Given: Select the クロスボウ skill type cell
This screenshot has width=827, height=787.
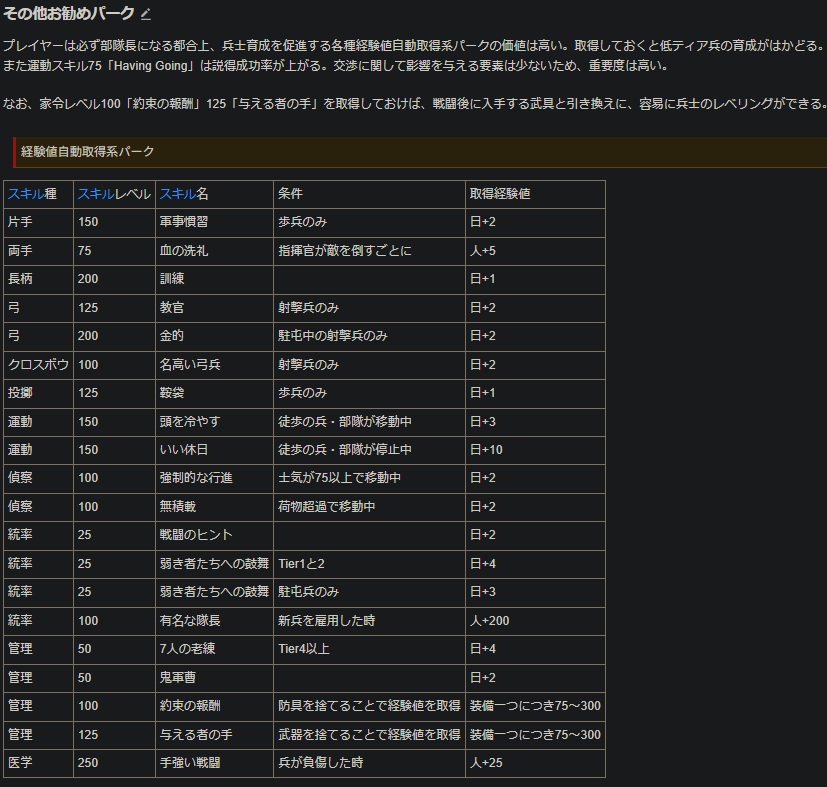Looking at the screenshot, I should 37,365.
